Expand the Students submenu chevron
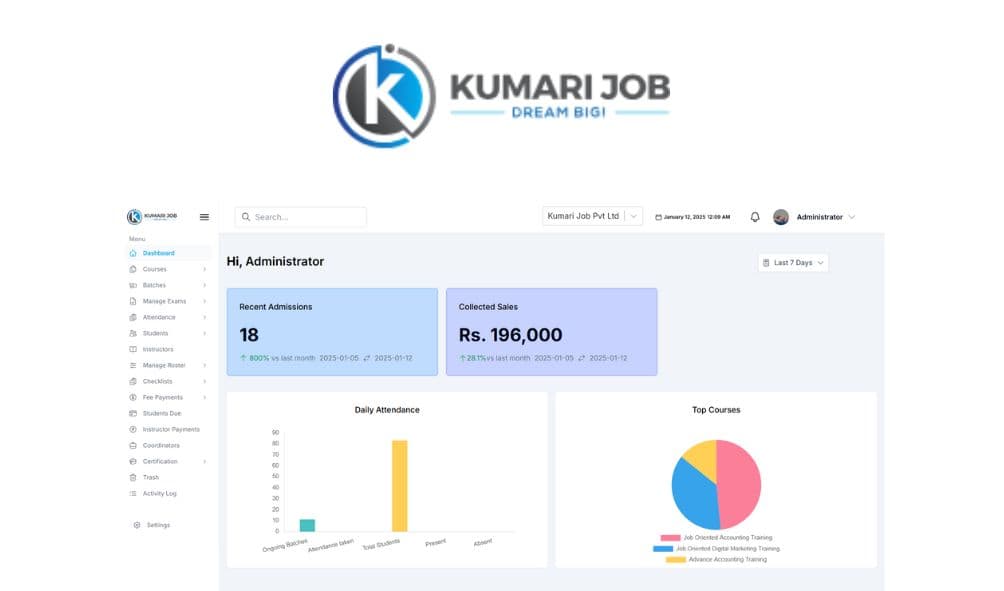Image resolution: width=1004 pixels, height=591 pixels. click(x=205, y=334)
